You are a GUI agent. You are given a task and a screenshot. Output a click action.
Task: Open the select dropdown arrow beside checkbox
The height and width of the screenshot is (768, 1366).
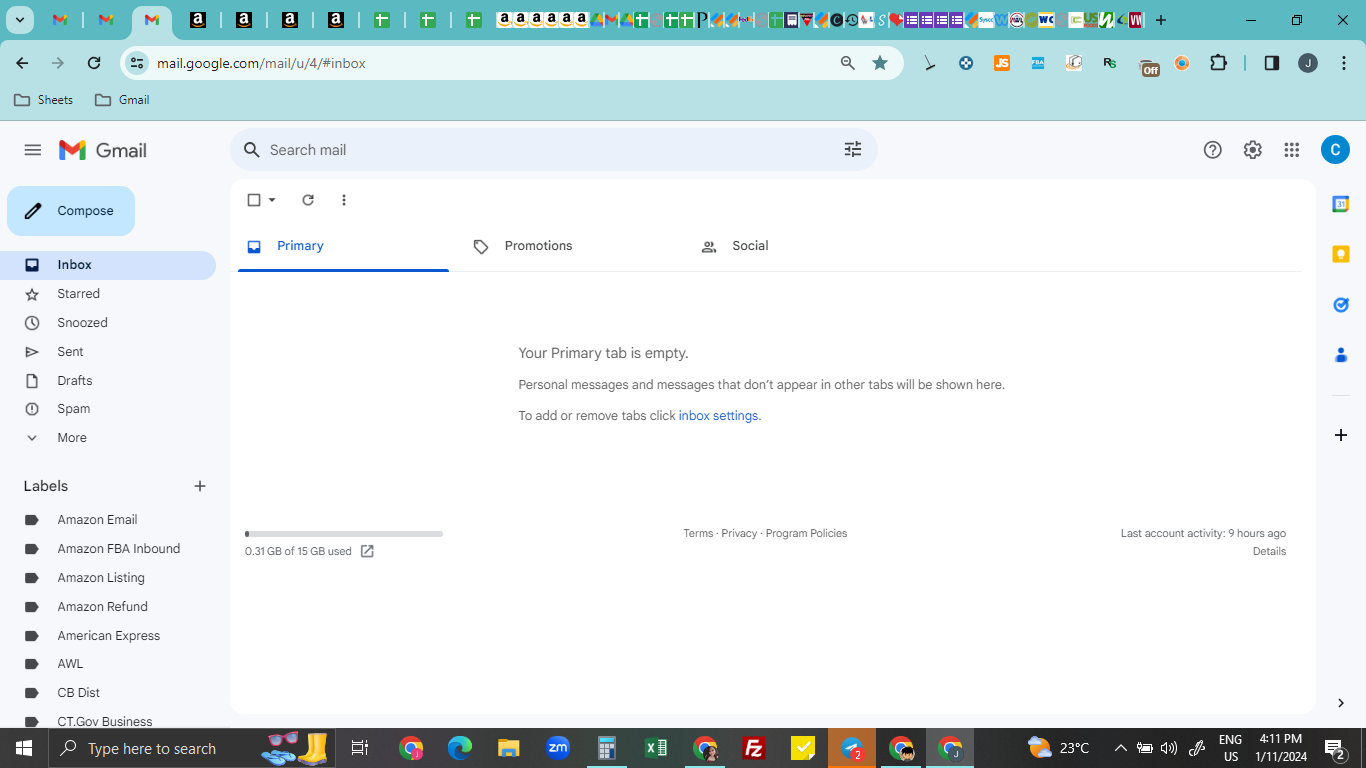(x=272, y=200)
